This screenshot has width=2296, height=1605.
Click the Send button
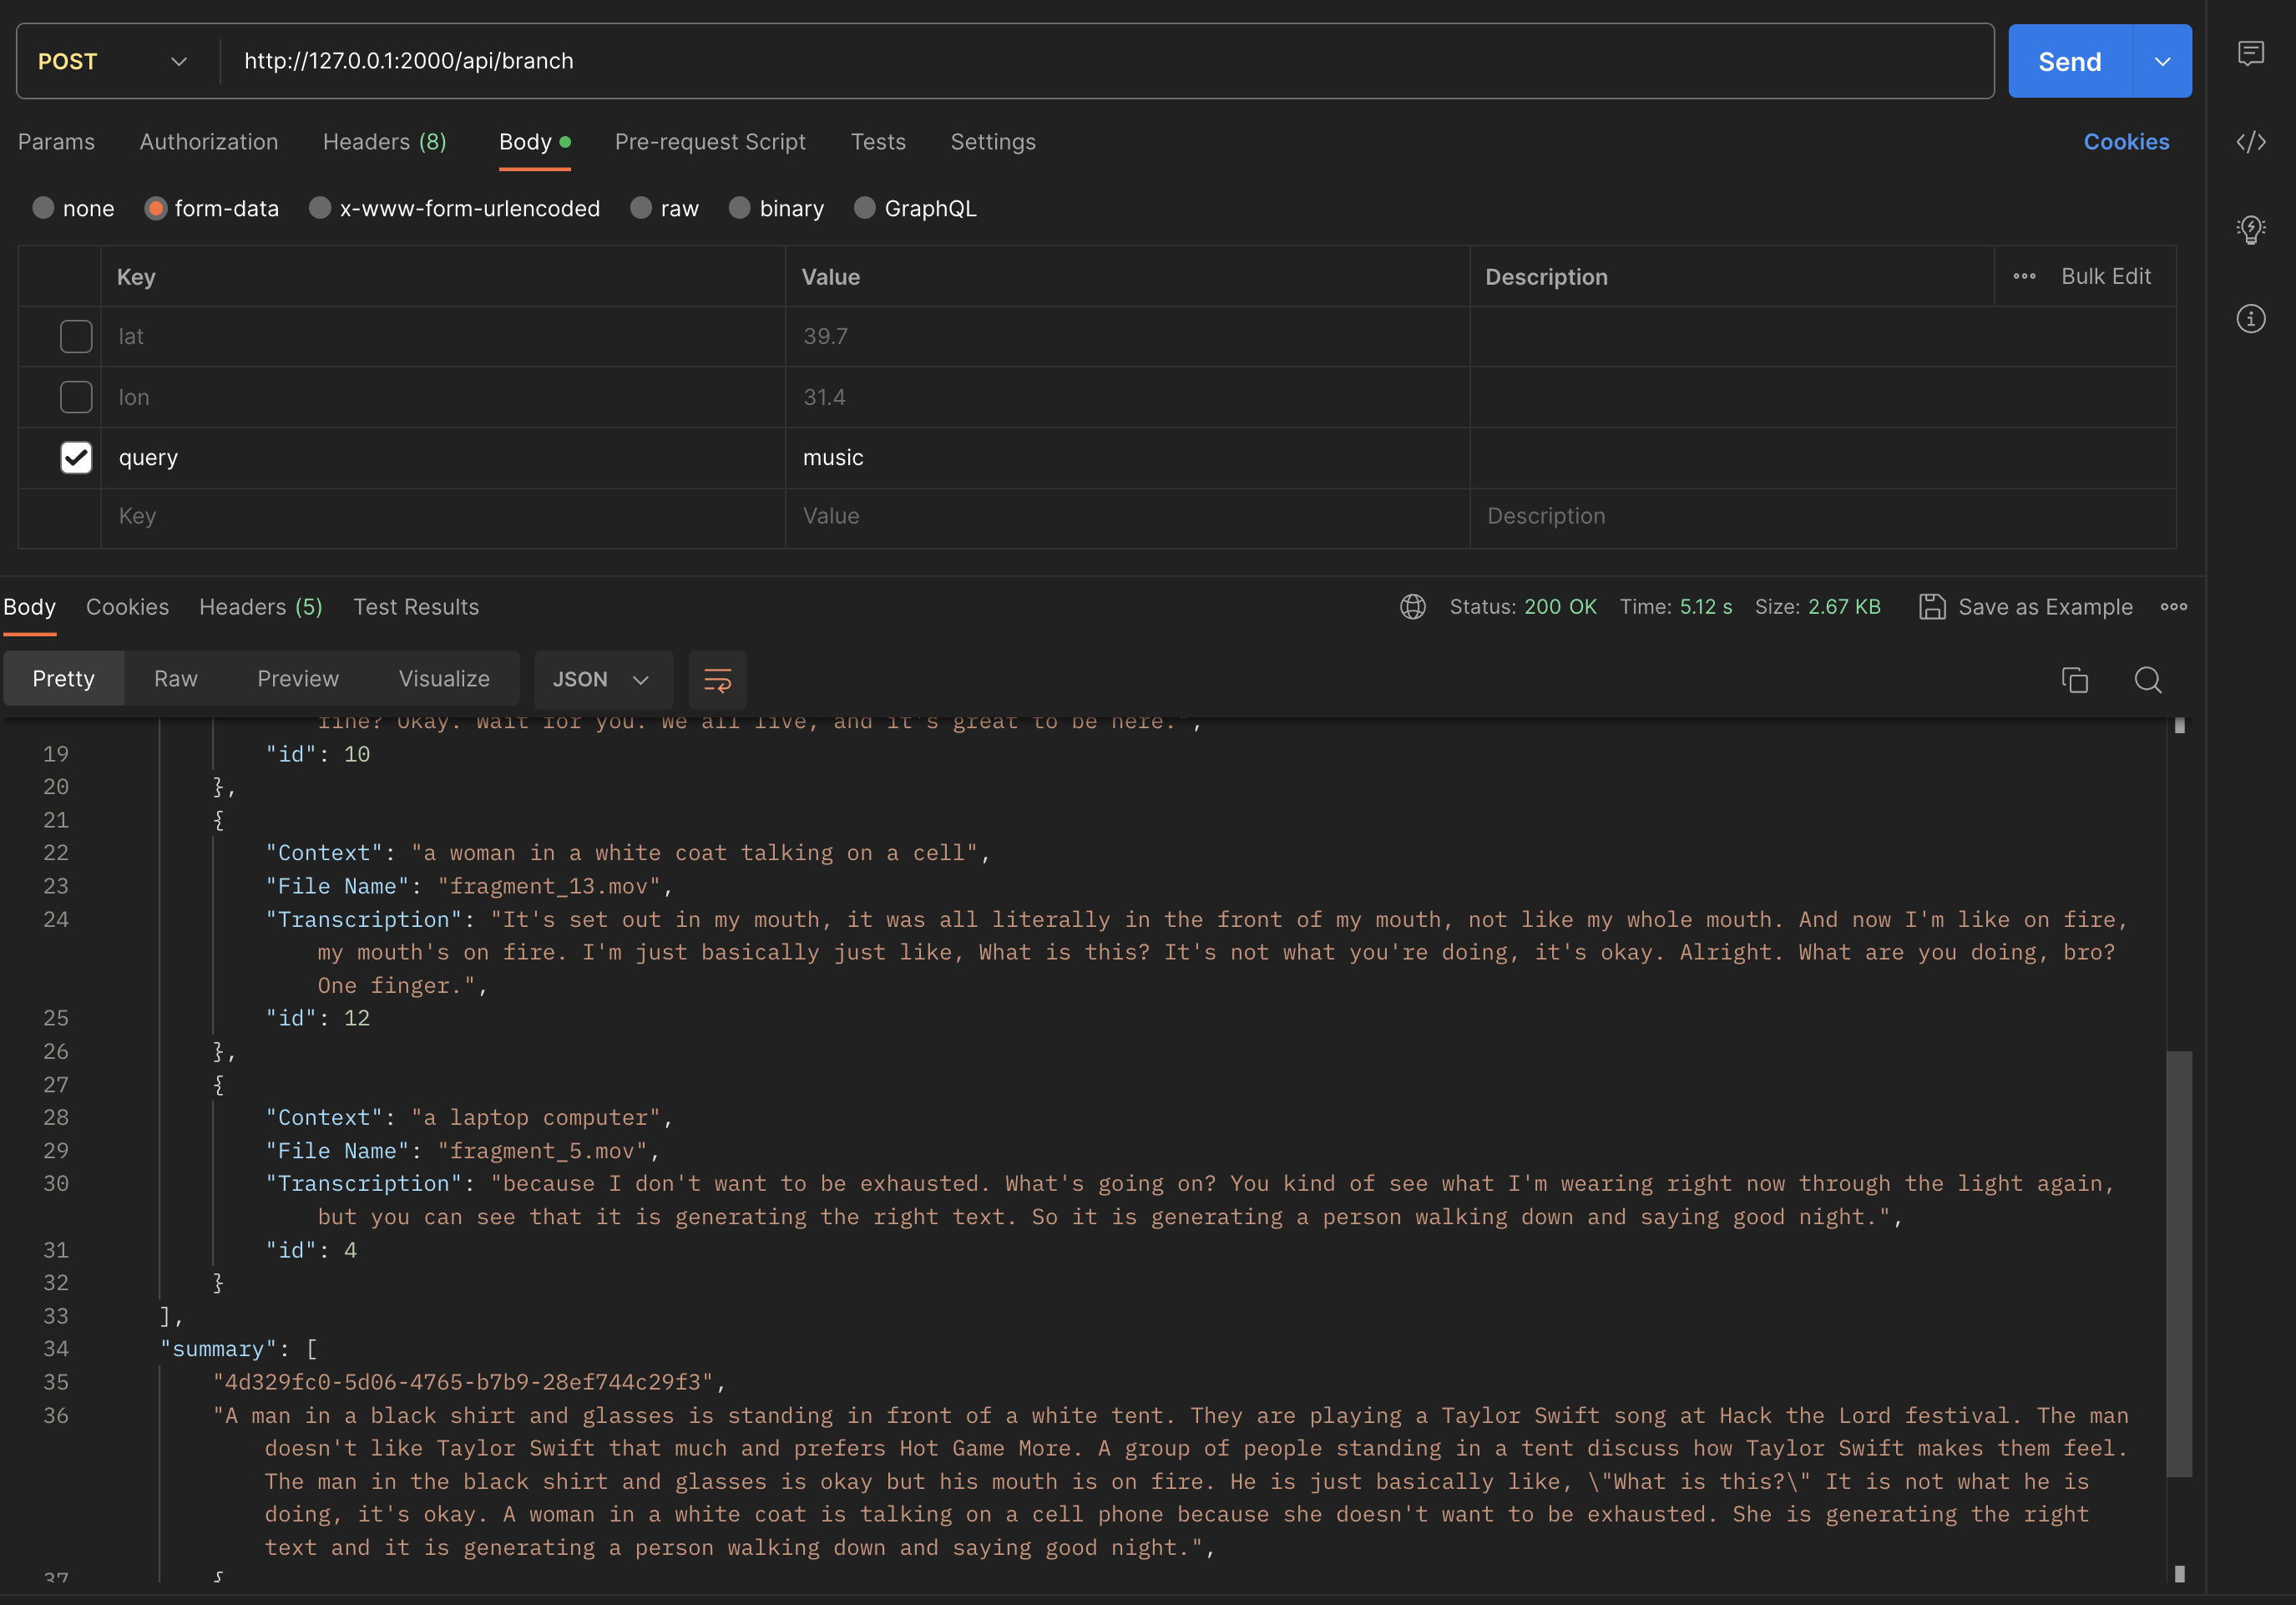click(2069, 61)
